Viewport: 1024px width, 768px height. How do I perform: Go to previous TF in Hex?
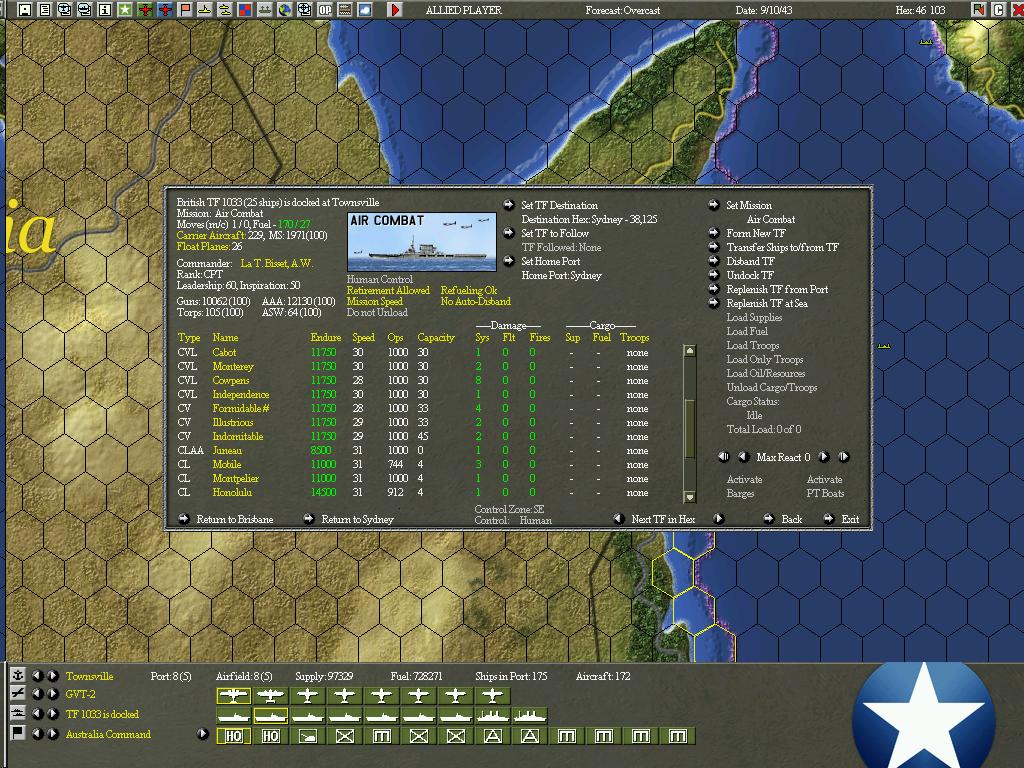pyautogui.click(x=618, y=519)
